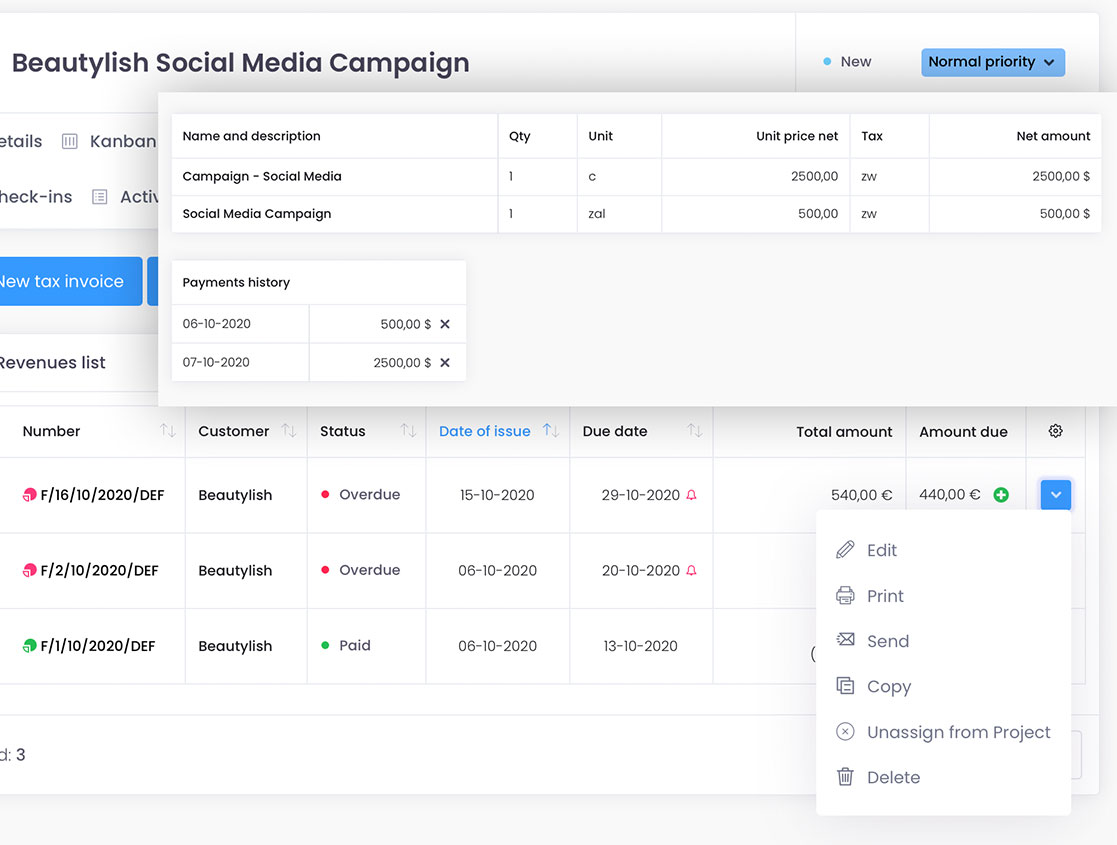1117x845 pixels.
Task: Click the green icon beside F/1/10/2020/DEF
Action: [29, 646]
